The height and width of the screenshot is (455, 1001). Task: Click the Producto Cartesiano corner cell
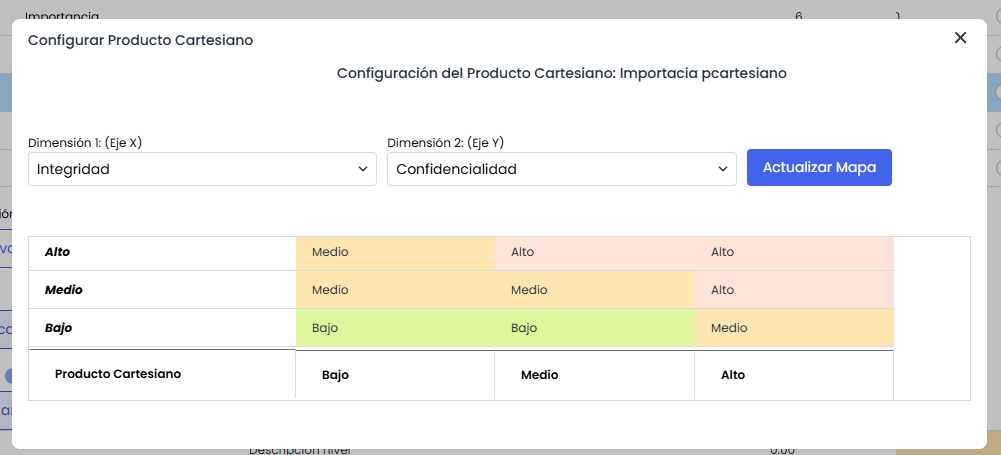118,373
